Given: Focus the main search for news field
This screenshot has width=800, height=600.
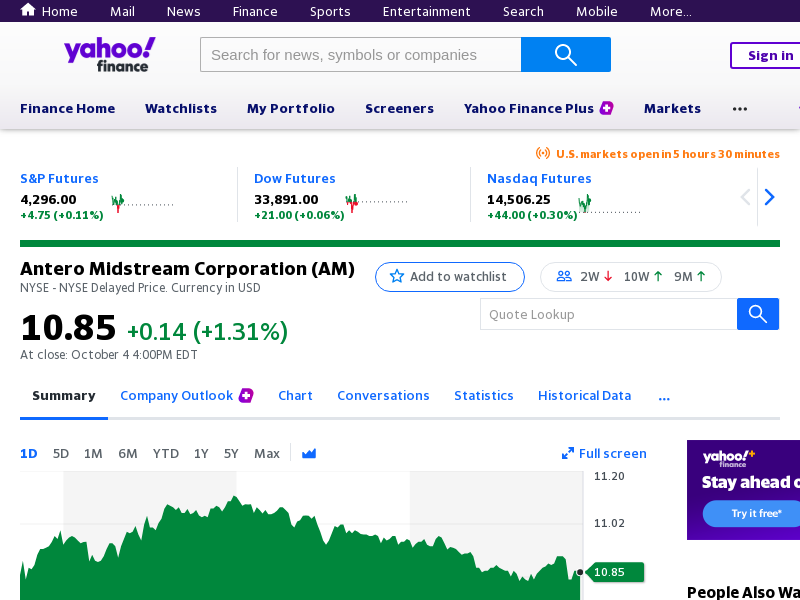Looking at the screenshot, I should point(361,55).
